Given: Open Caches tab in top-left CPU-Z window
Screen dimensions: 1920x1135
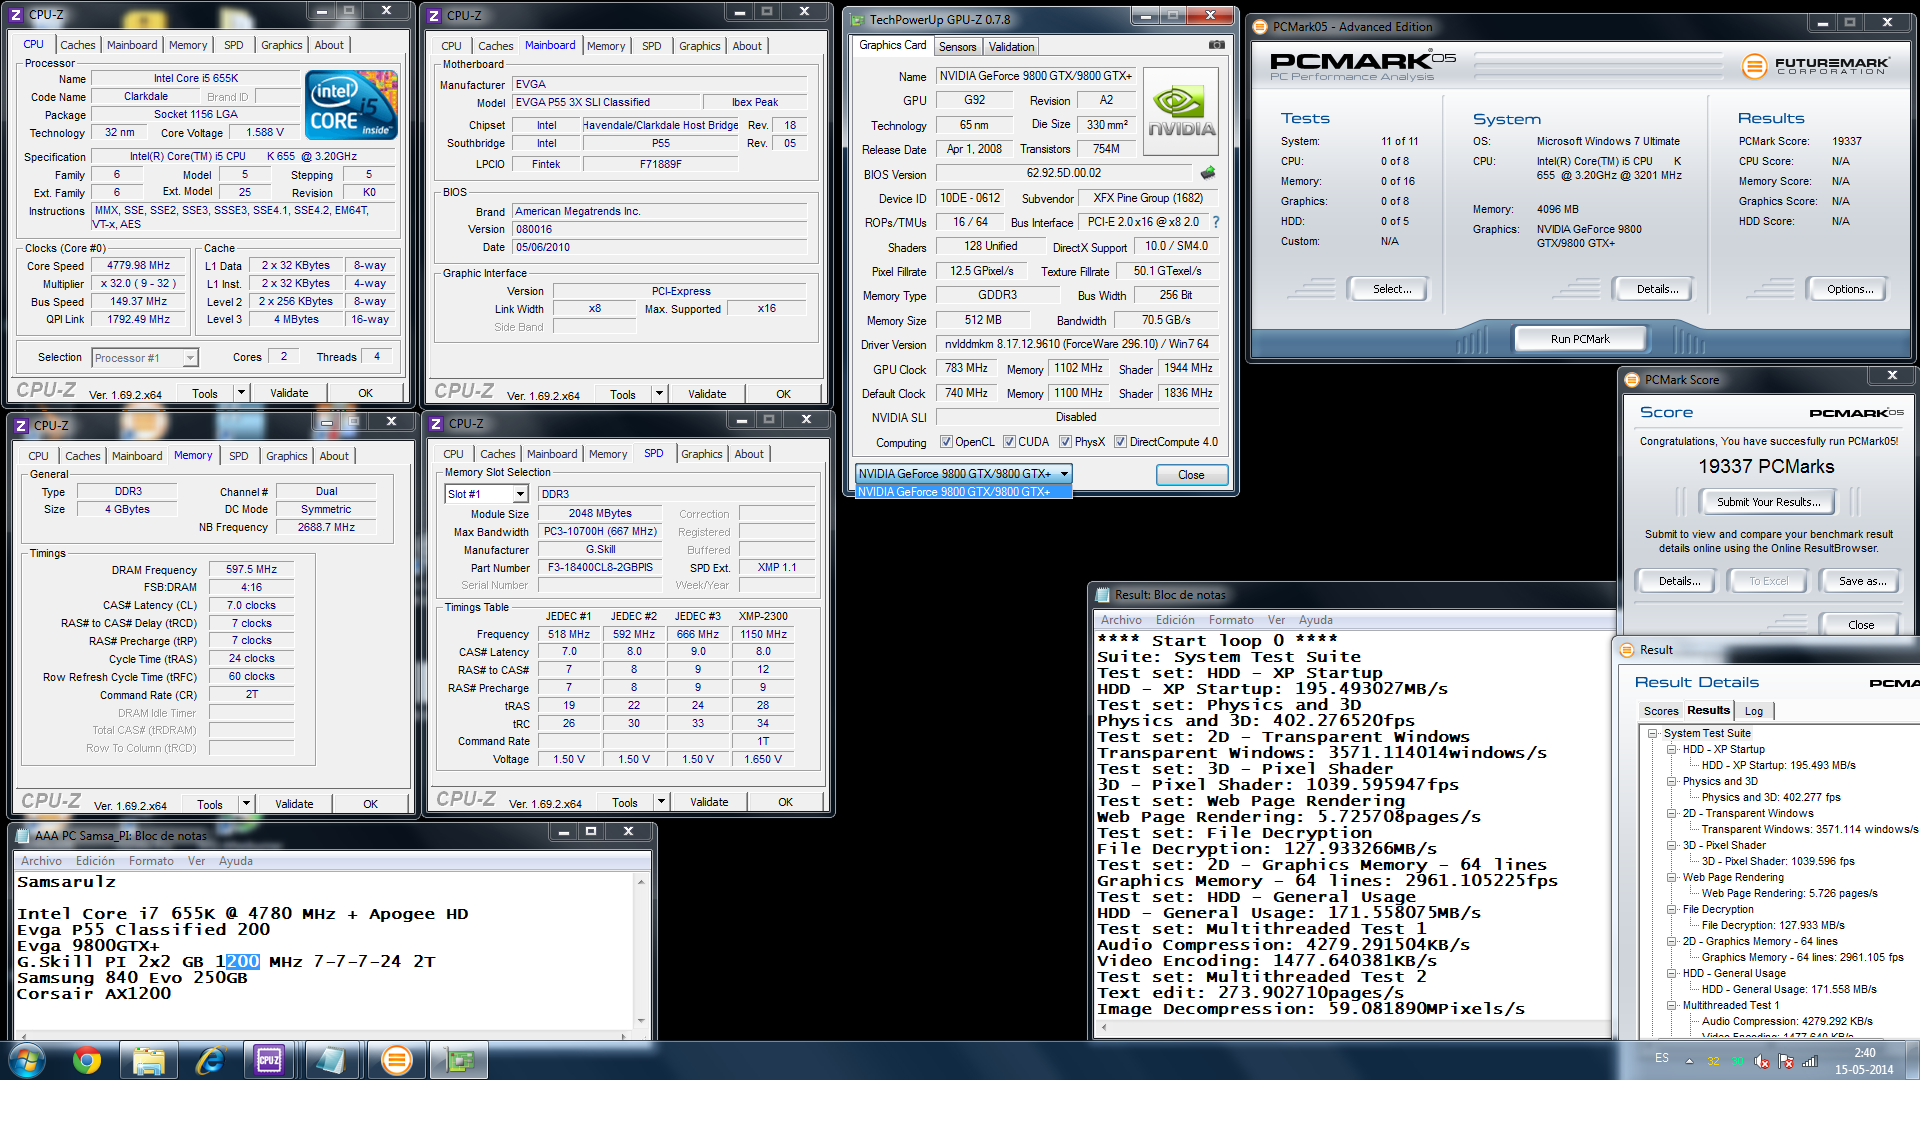Looking at the screenshot, I should [x=77, y=45].
